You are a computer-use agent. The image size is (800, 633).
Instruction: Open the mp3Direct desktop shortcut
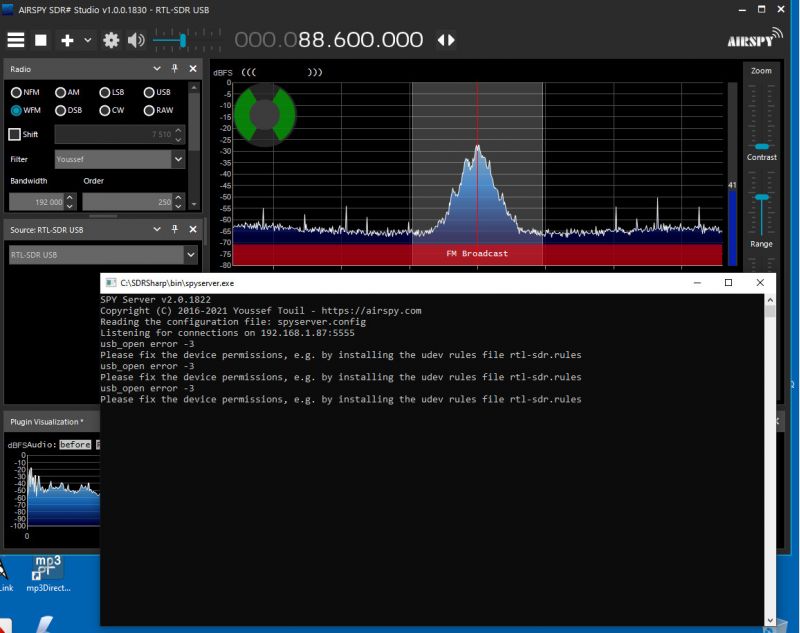tap(48, 573)
